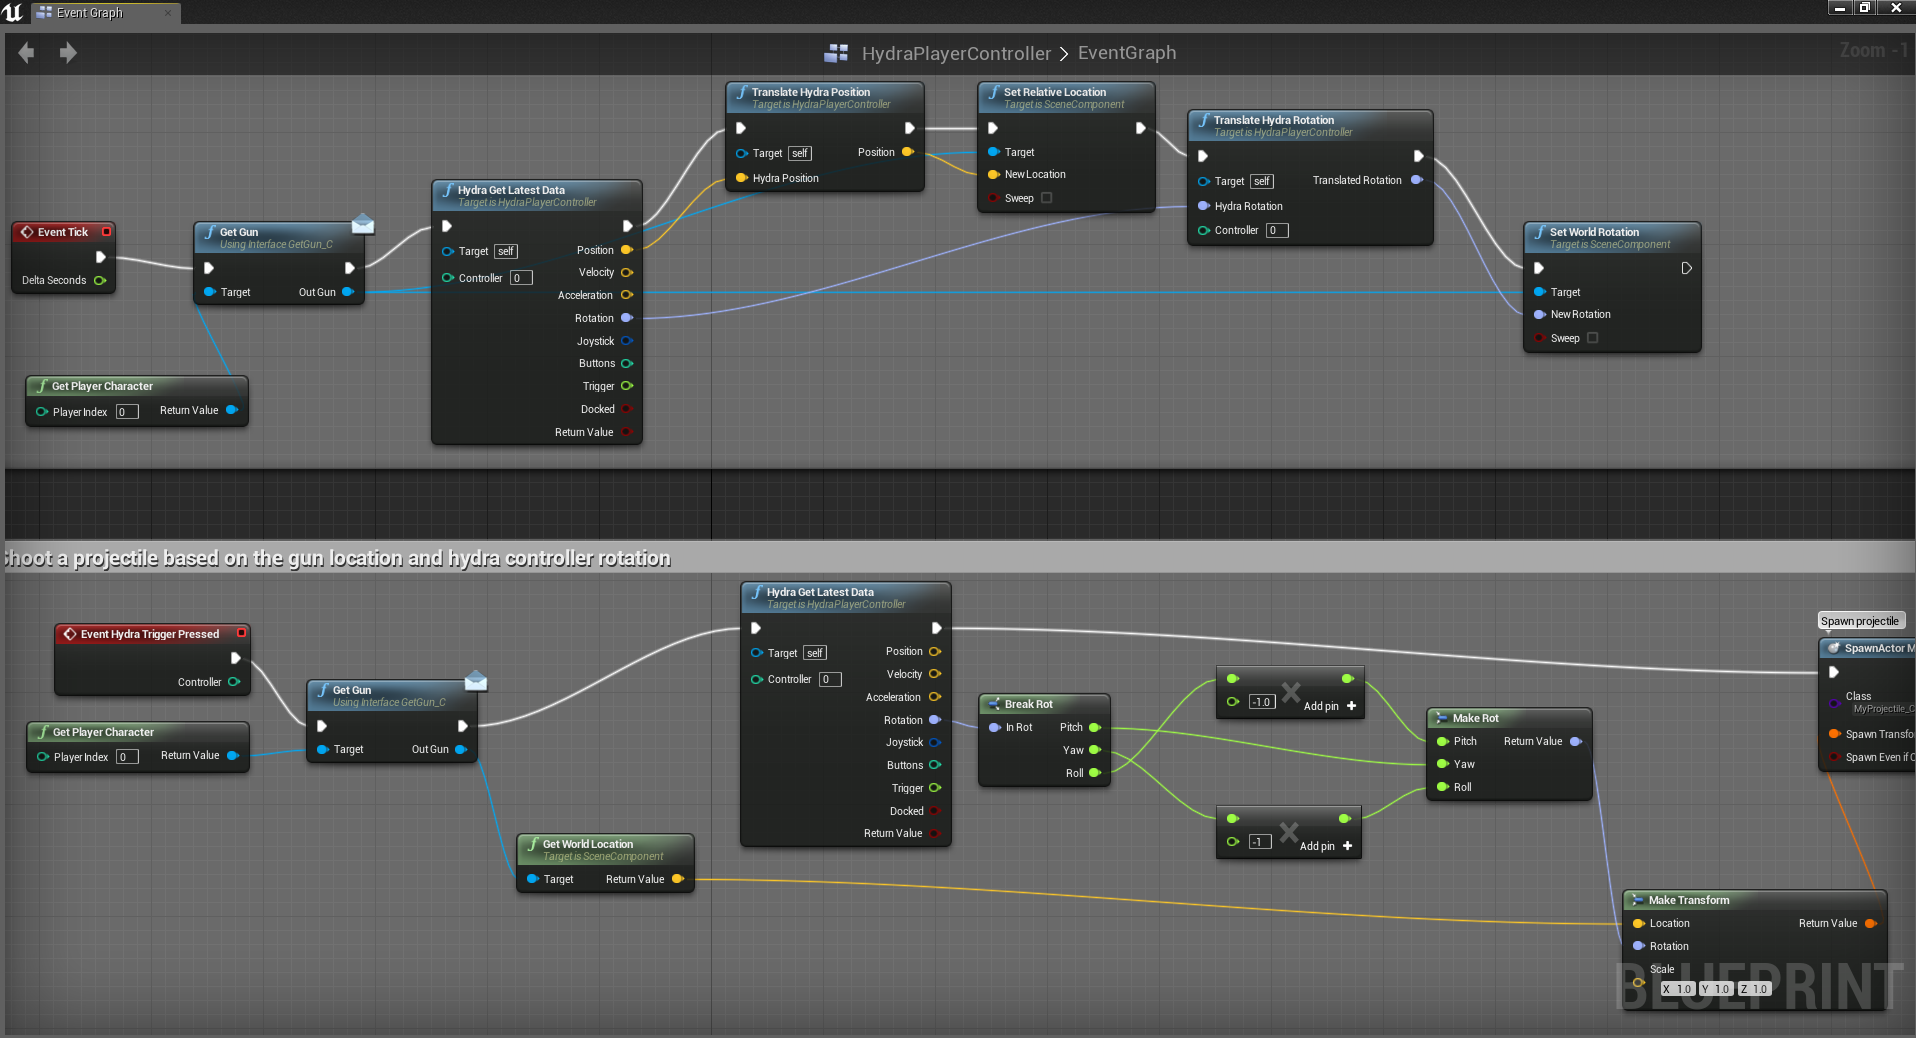This screenshot has height=1038, width=1916.
Task: Click the Joystick pin on the top Hydra Get Latest Data node
Action: click(x=627, y=341)
